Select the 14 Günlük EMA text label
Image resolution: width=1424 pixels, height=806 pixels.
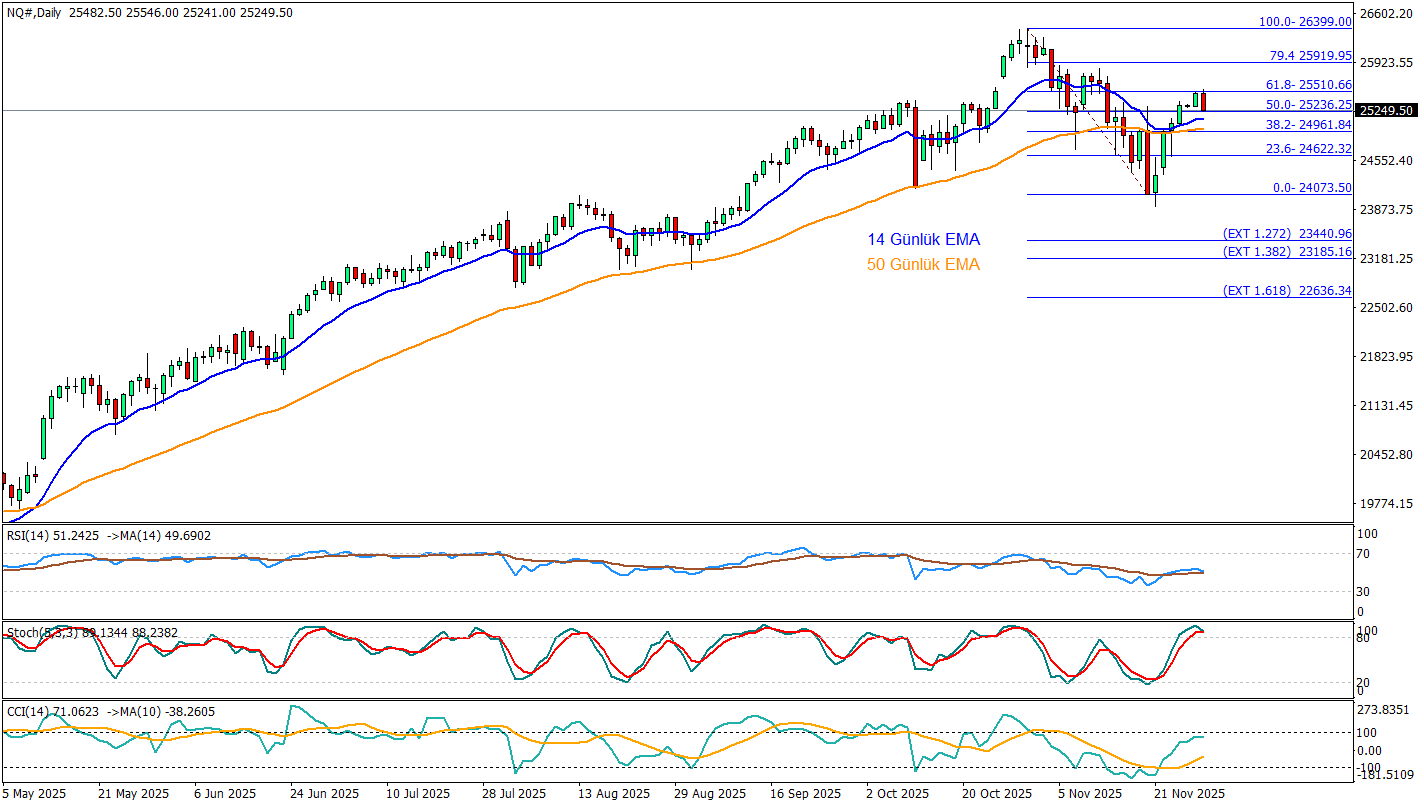tap(923, 240)
